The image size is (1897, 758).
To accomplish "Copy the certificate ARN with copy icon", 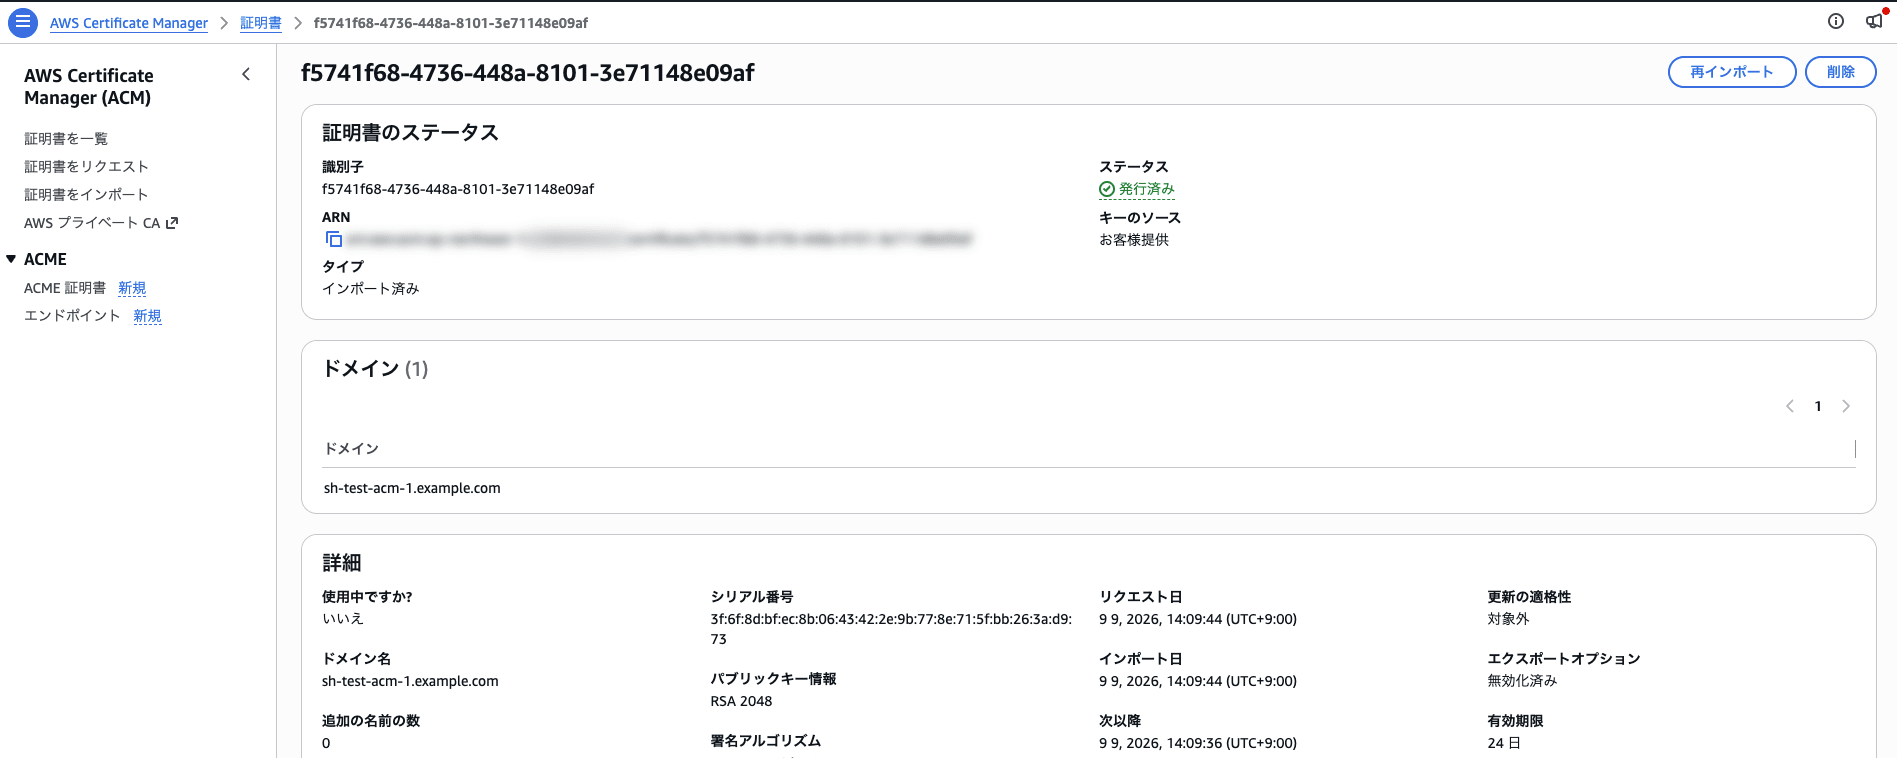I will (x=334, y=239).
